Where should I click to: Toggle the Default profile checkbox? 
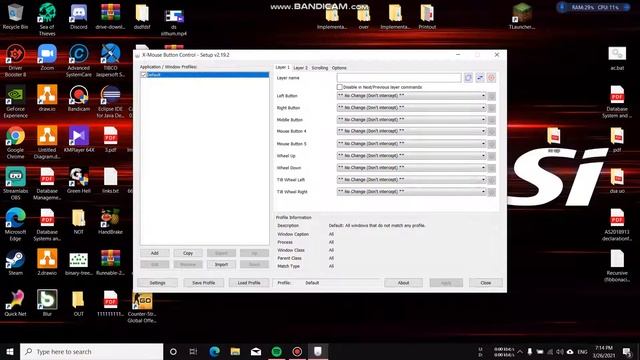[x=143, y=75]
